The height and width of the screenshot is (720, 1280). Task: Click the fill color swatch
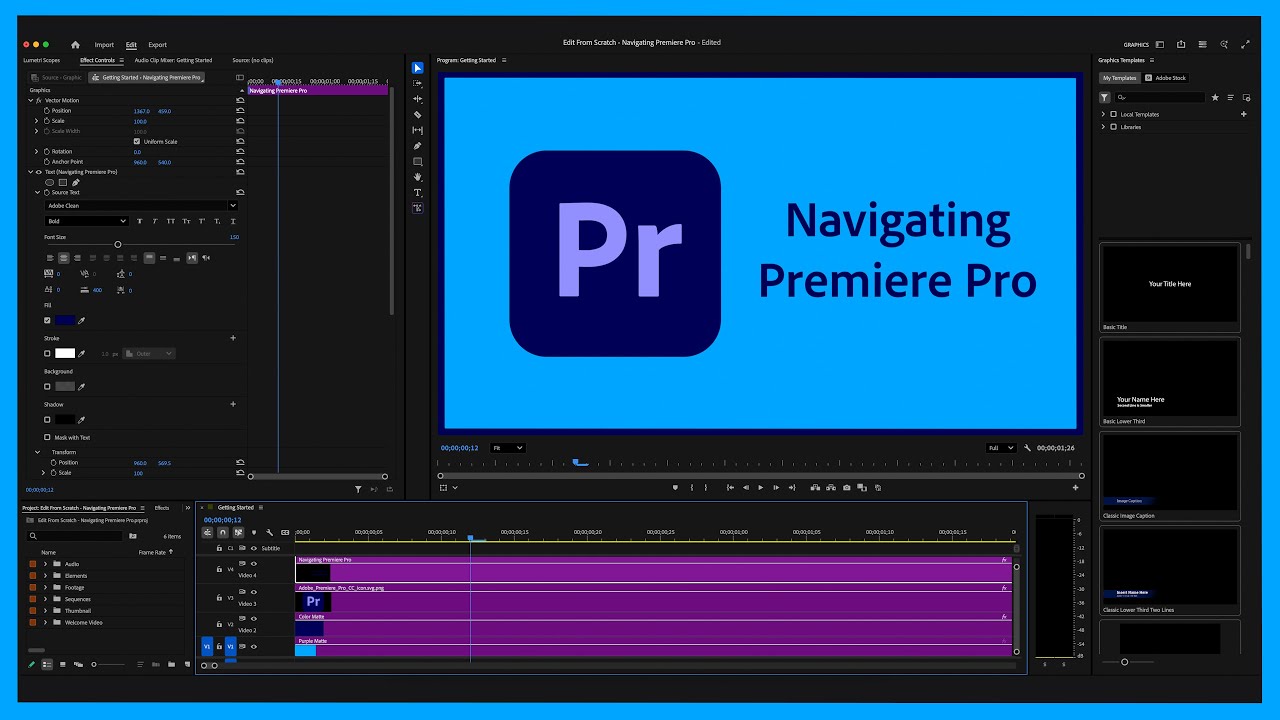tap(65, 321)
